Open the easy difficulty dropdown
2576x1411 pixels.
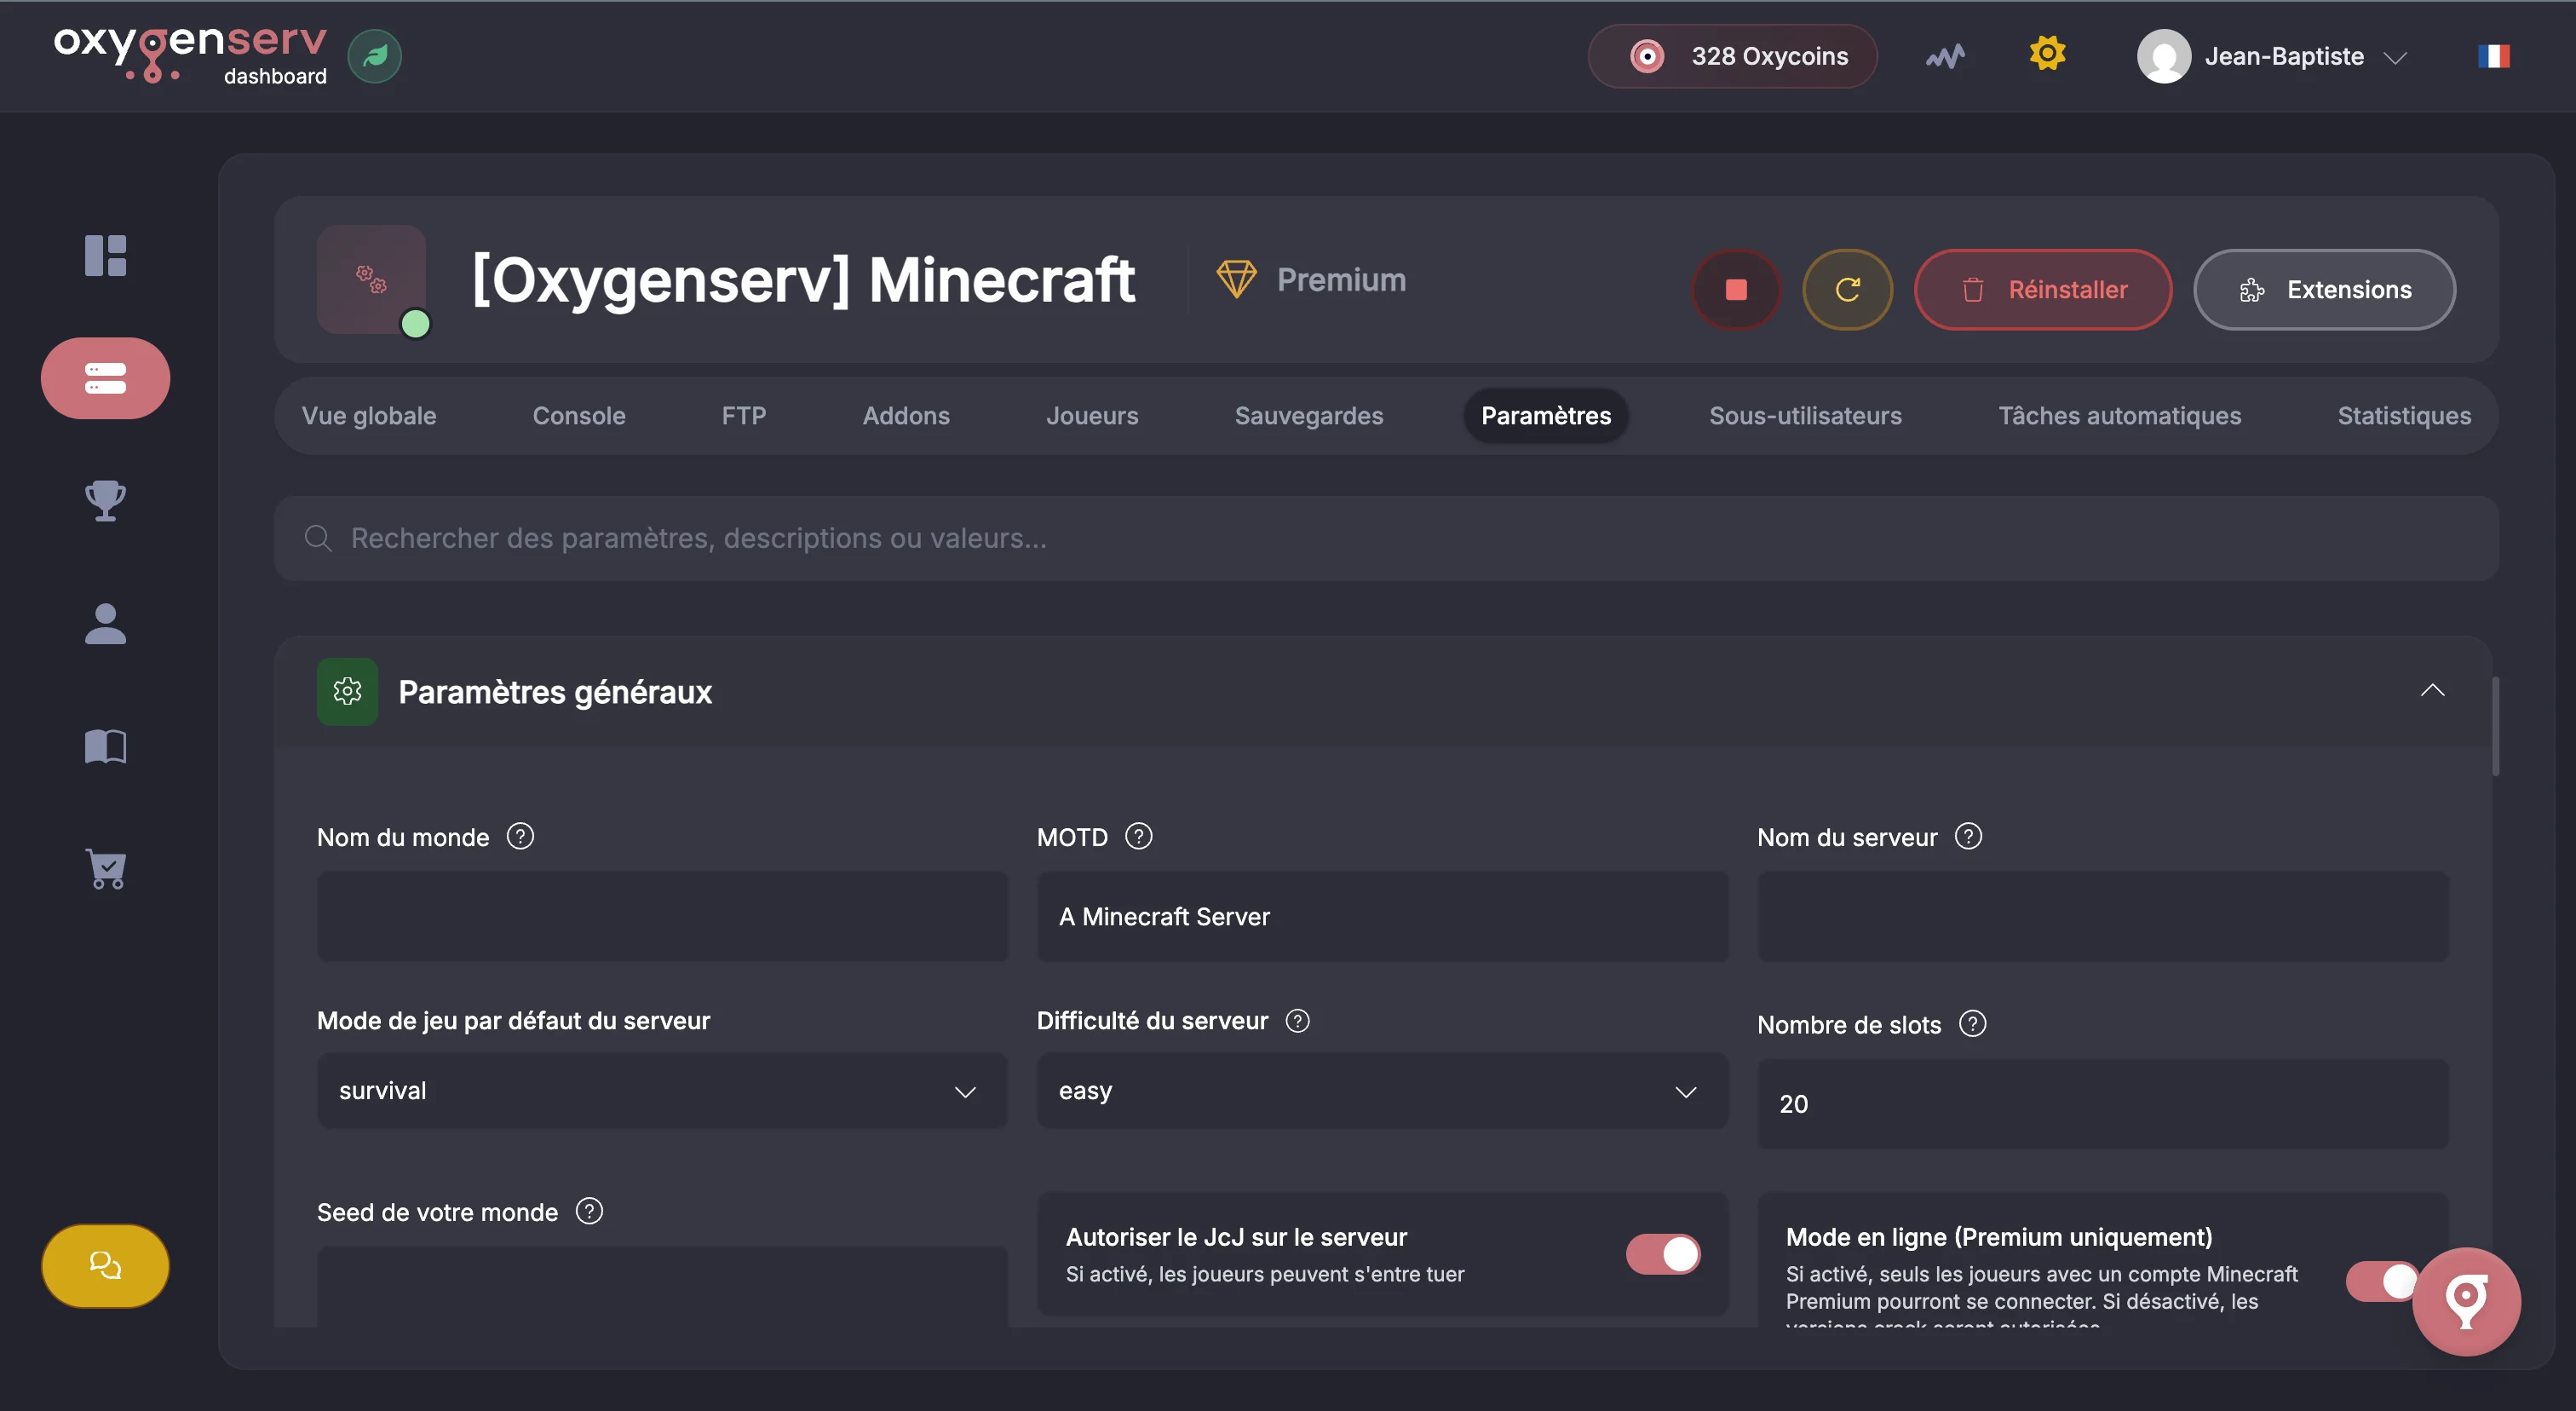point(1381,1091)
